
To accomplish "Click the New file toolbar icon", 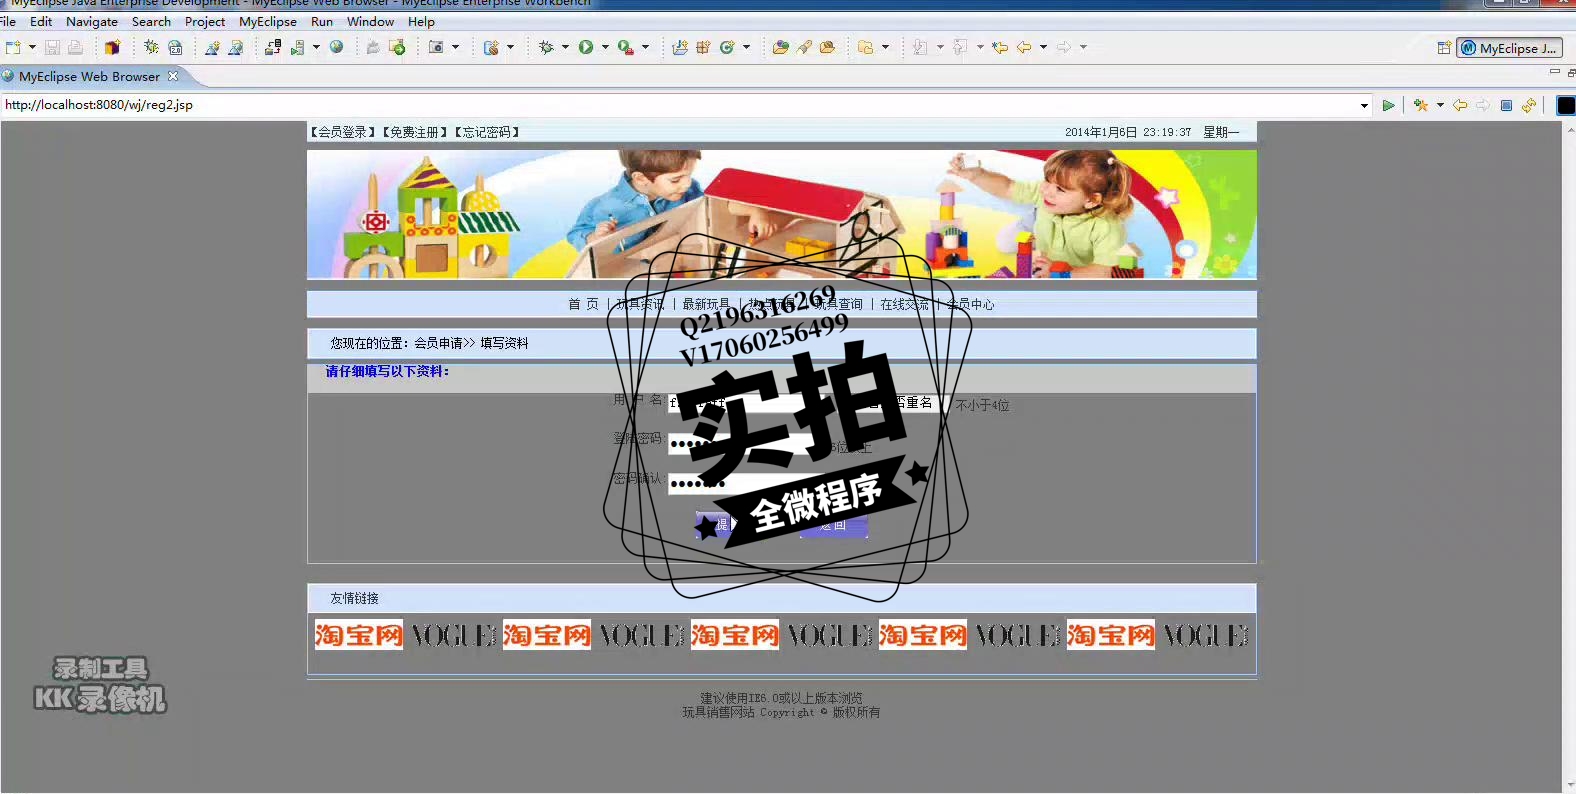I will [13, 47].
